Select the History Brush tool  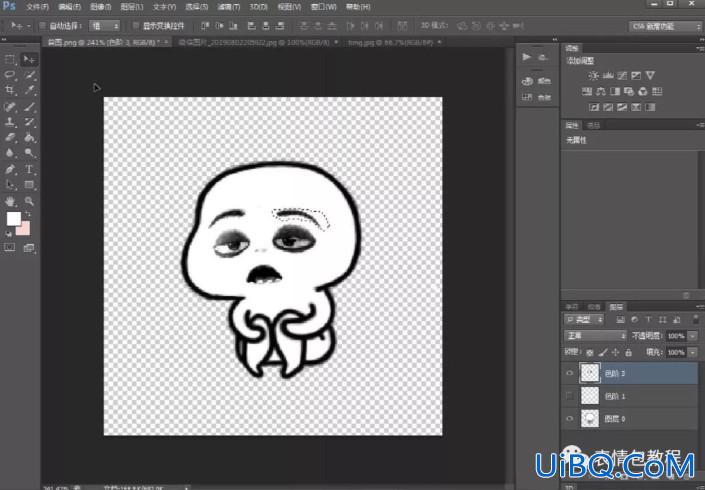click(x=29, y=122)
